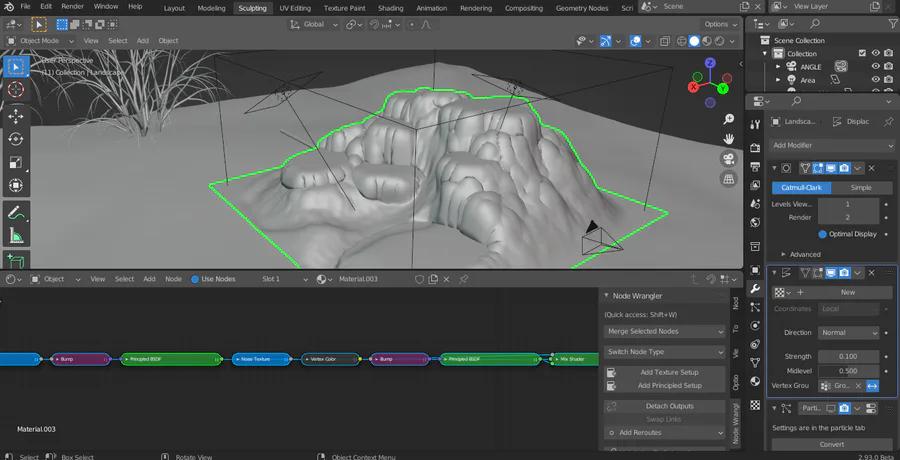The image size is (900, 460).
Task: Open the Slot 1 dropdown
Action: click(x=285, y=279)
